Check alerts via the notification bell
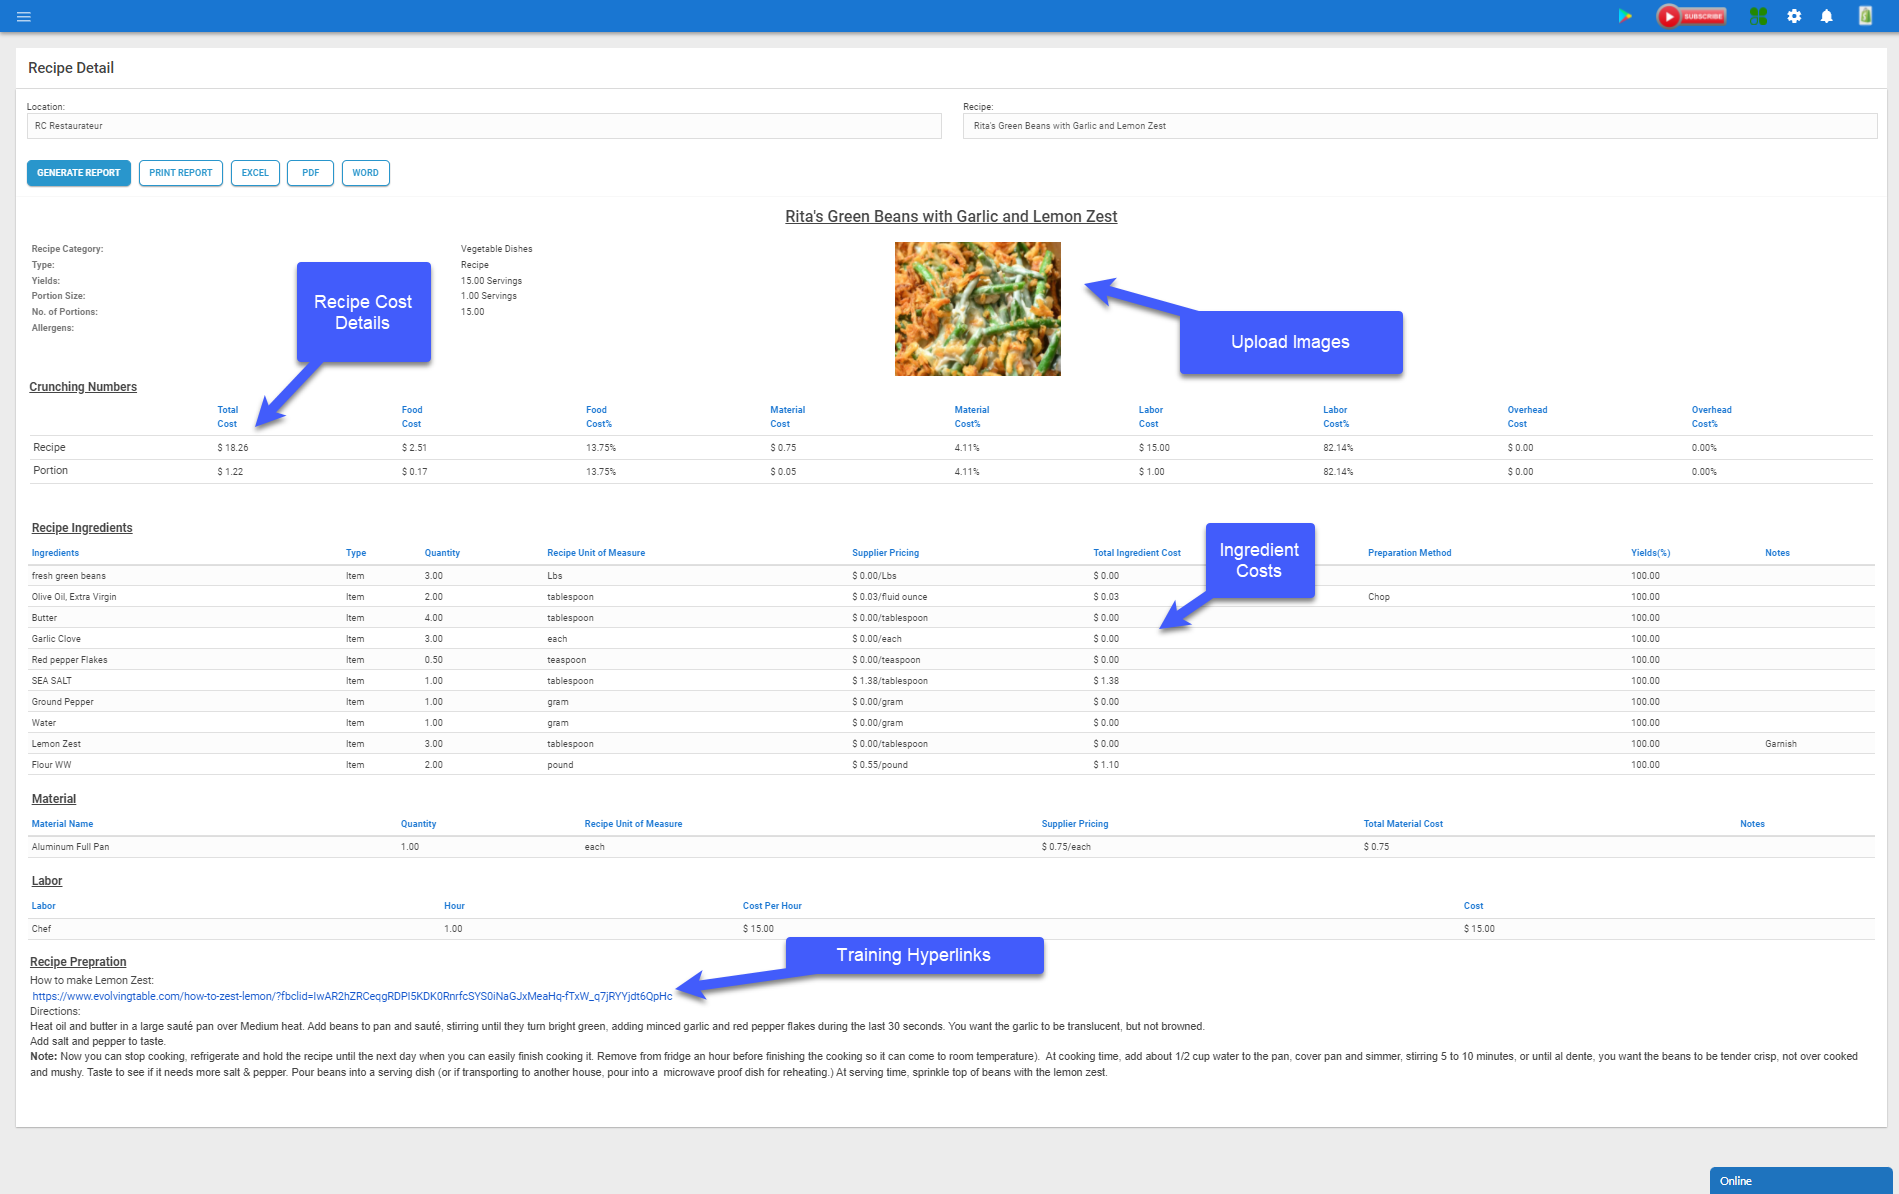The image size is (1899, 1194). pyautogui.click(x=1828, y=16)
